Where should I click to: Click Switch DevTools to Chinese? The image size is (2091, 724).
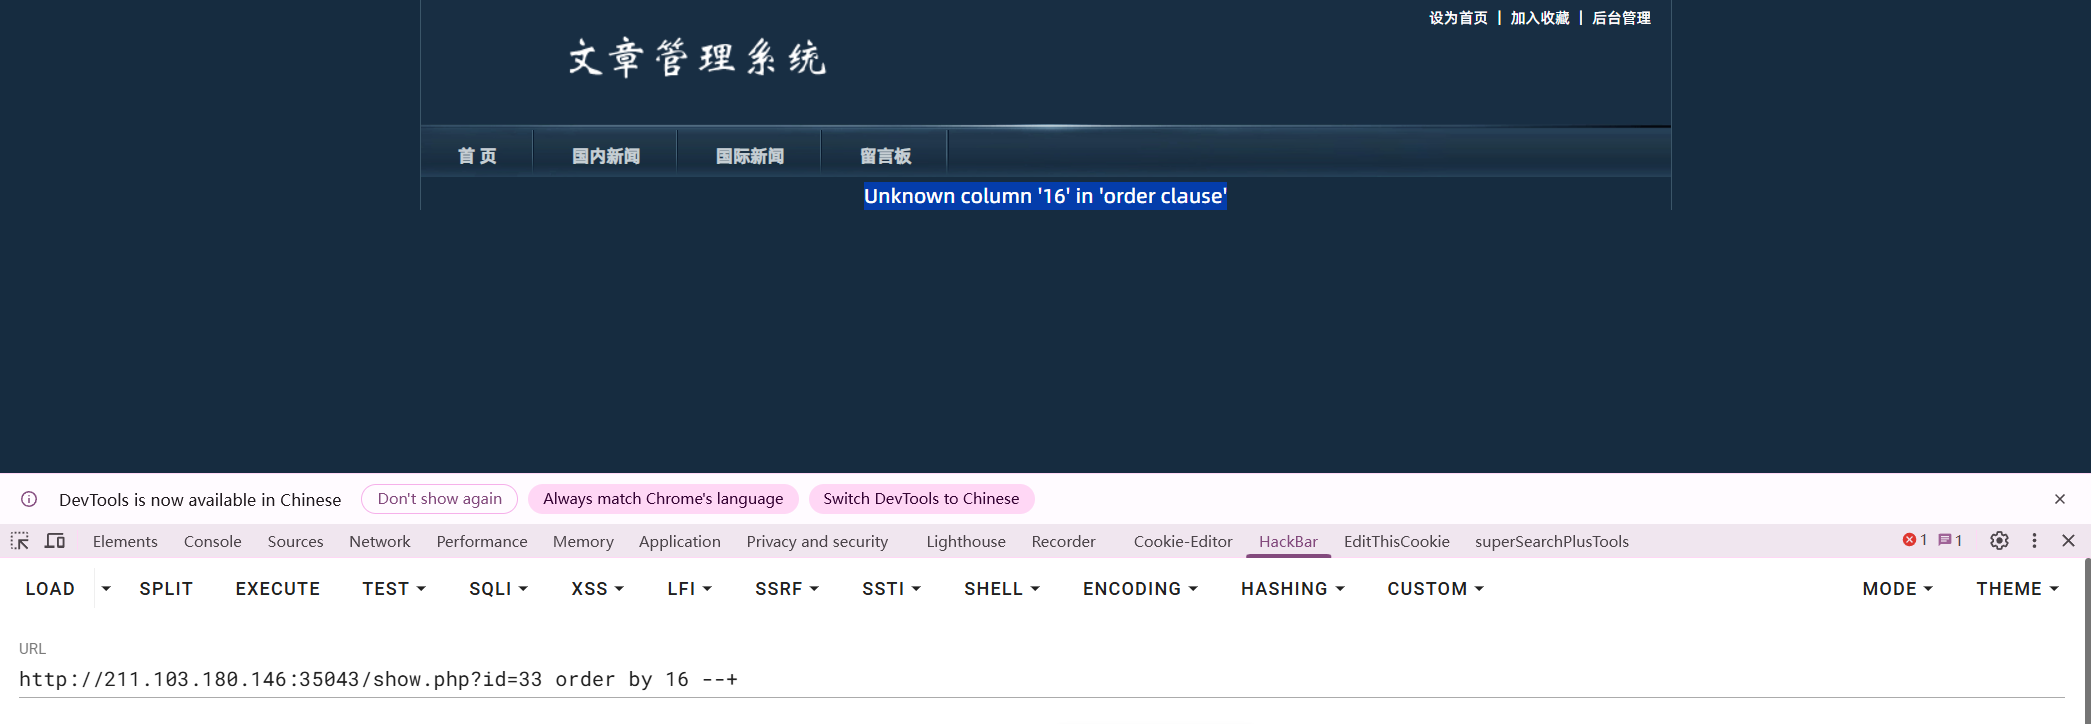(x=921, y=499)
